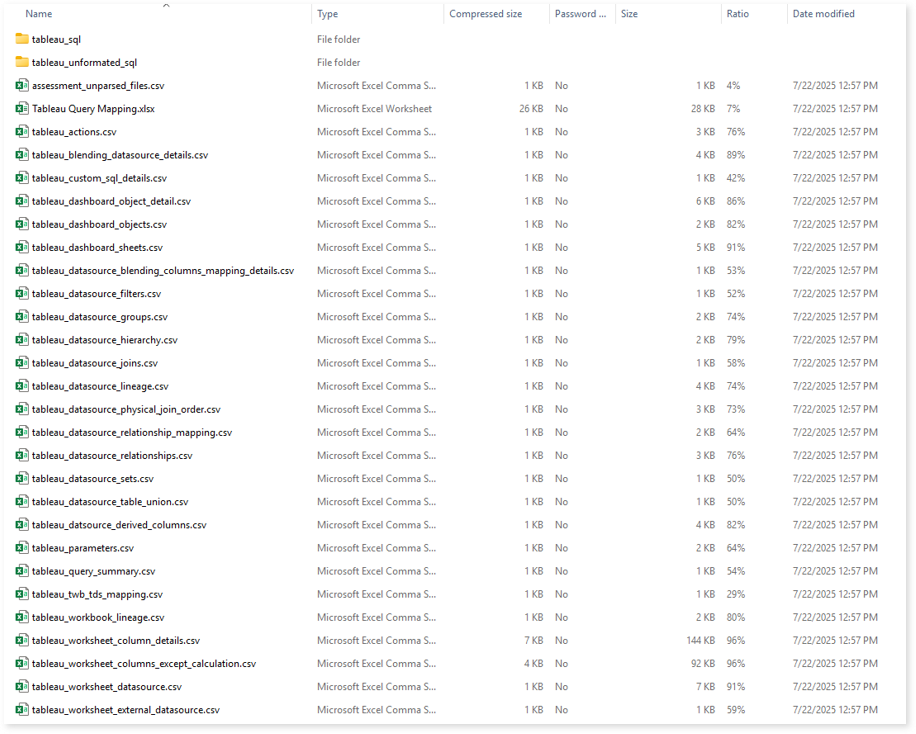This screenshot has height=734, width=916.
Task: Select the Tableau Query Mapping.xlsx file icon
Action: [x=22, y=109]
